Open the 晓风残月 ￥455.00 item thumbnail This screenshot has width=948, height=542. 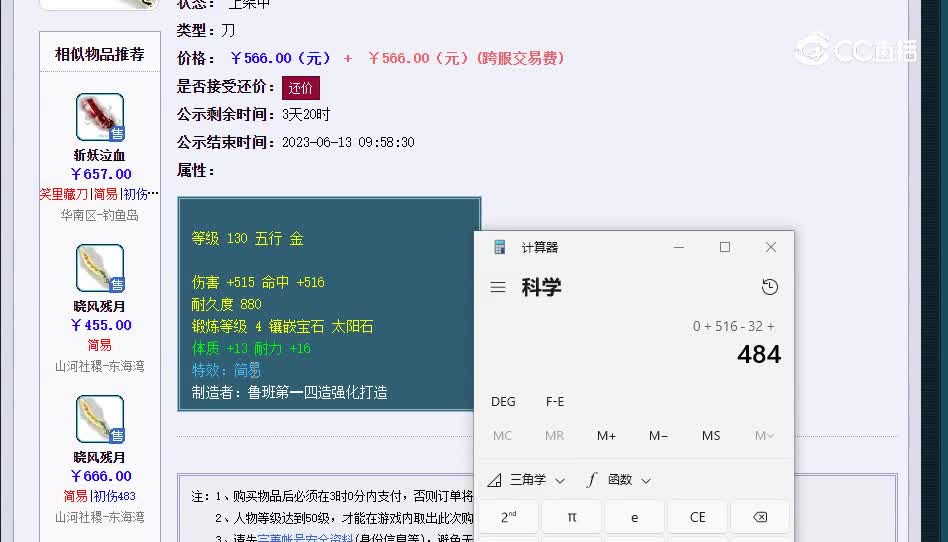coord(100,268)
